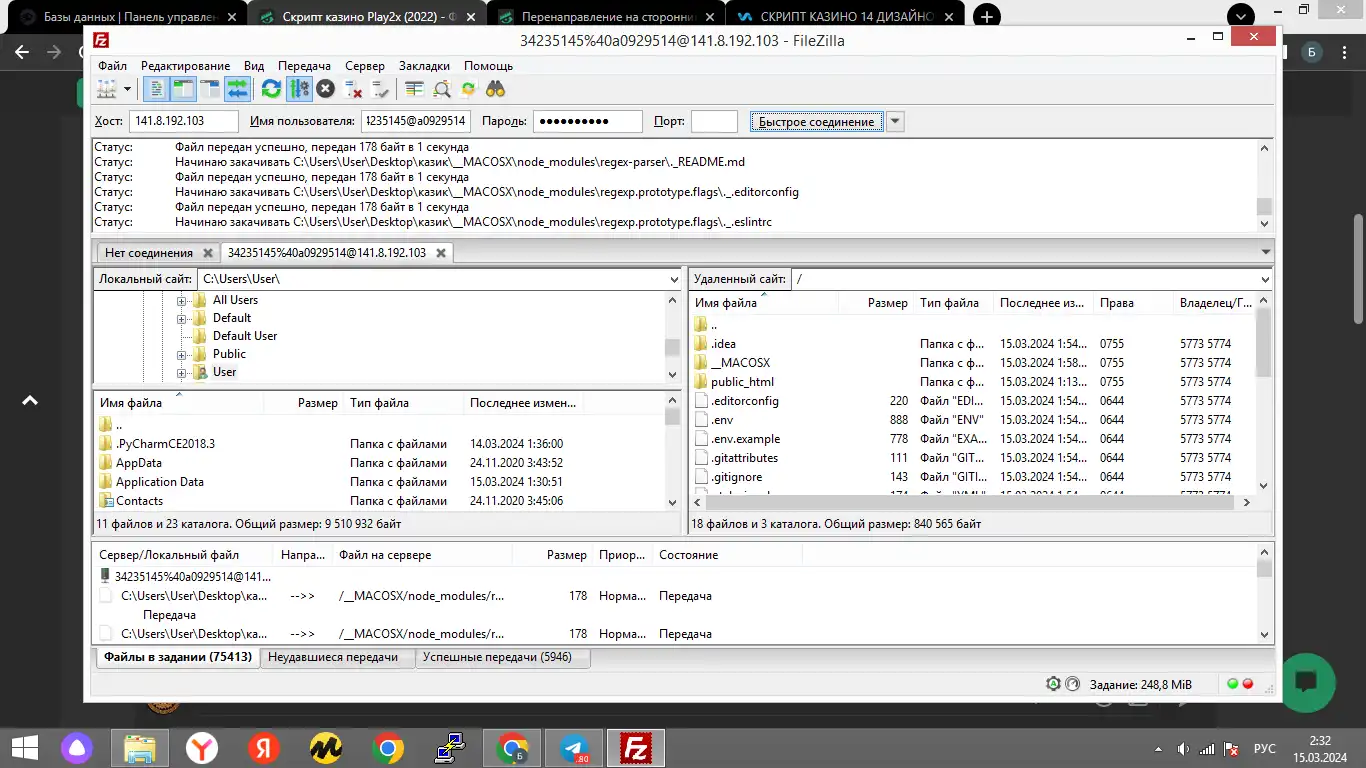Toggle processing of the transfer queue

[x=298, y=89]
